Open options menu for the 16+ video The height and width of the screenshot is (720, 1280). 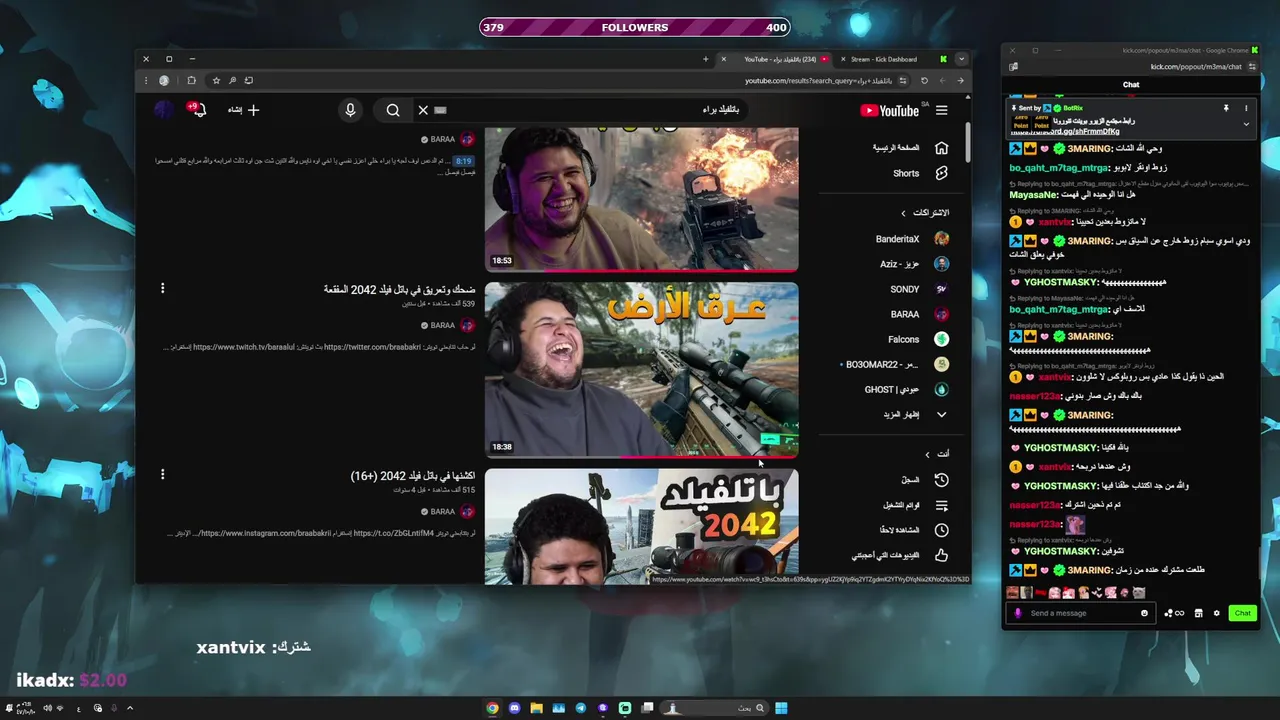pyautogui.click(x=162, y=475)
